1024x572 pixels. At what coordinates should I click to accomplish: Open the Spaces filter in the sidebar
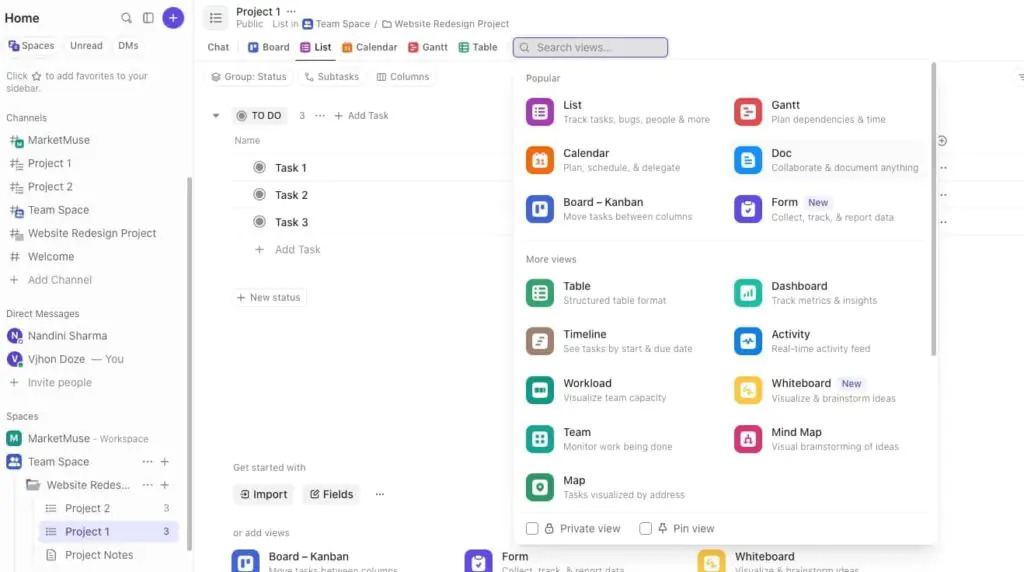tap(31, 46)
